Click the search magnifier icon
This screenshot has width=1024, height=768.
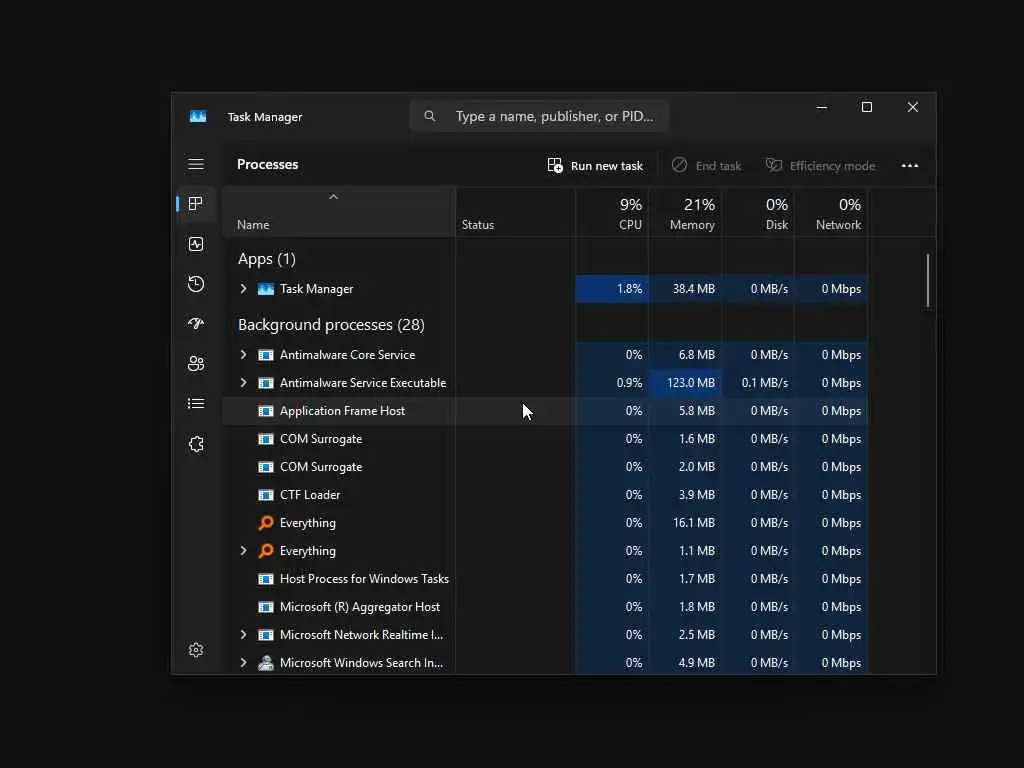tap(430, 116)
